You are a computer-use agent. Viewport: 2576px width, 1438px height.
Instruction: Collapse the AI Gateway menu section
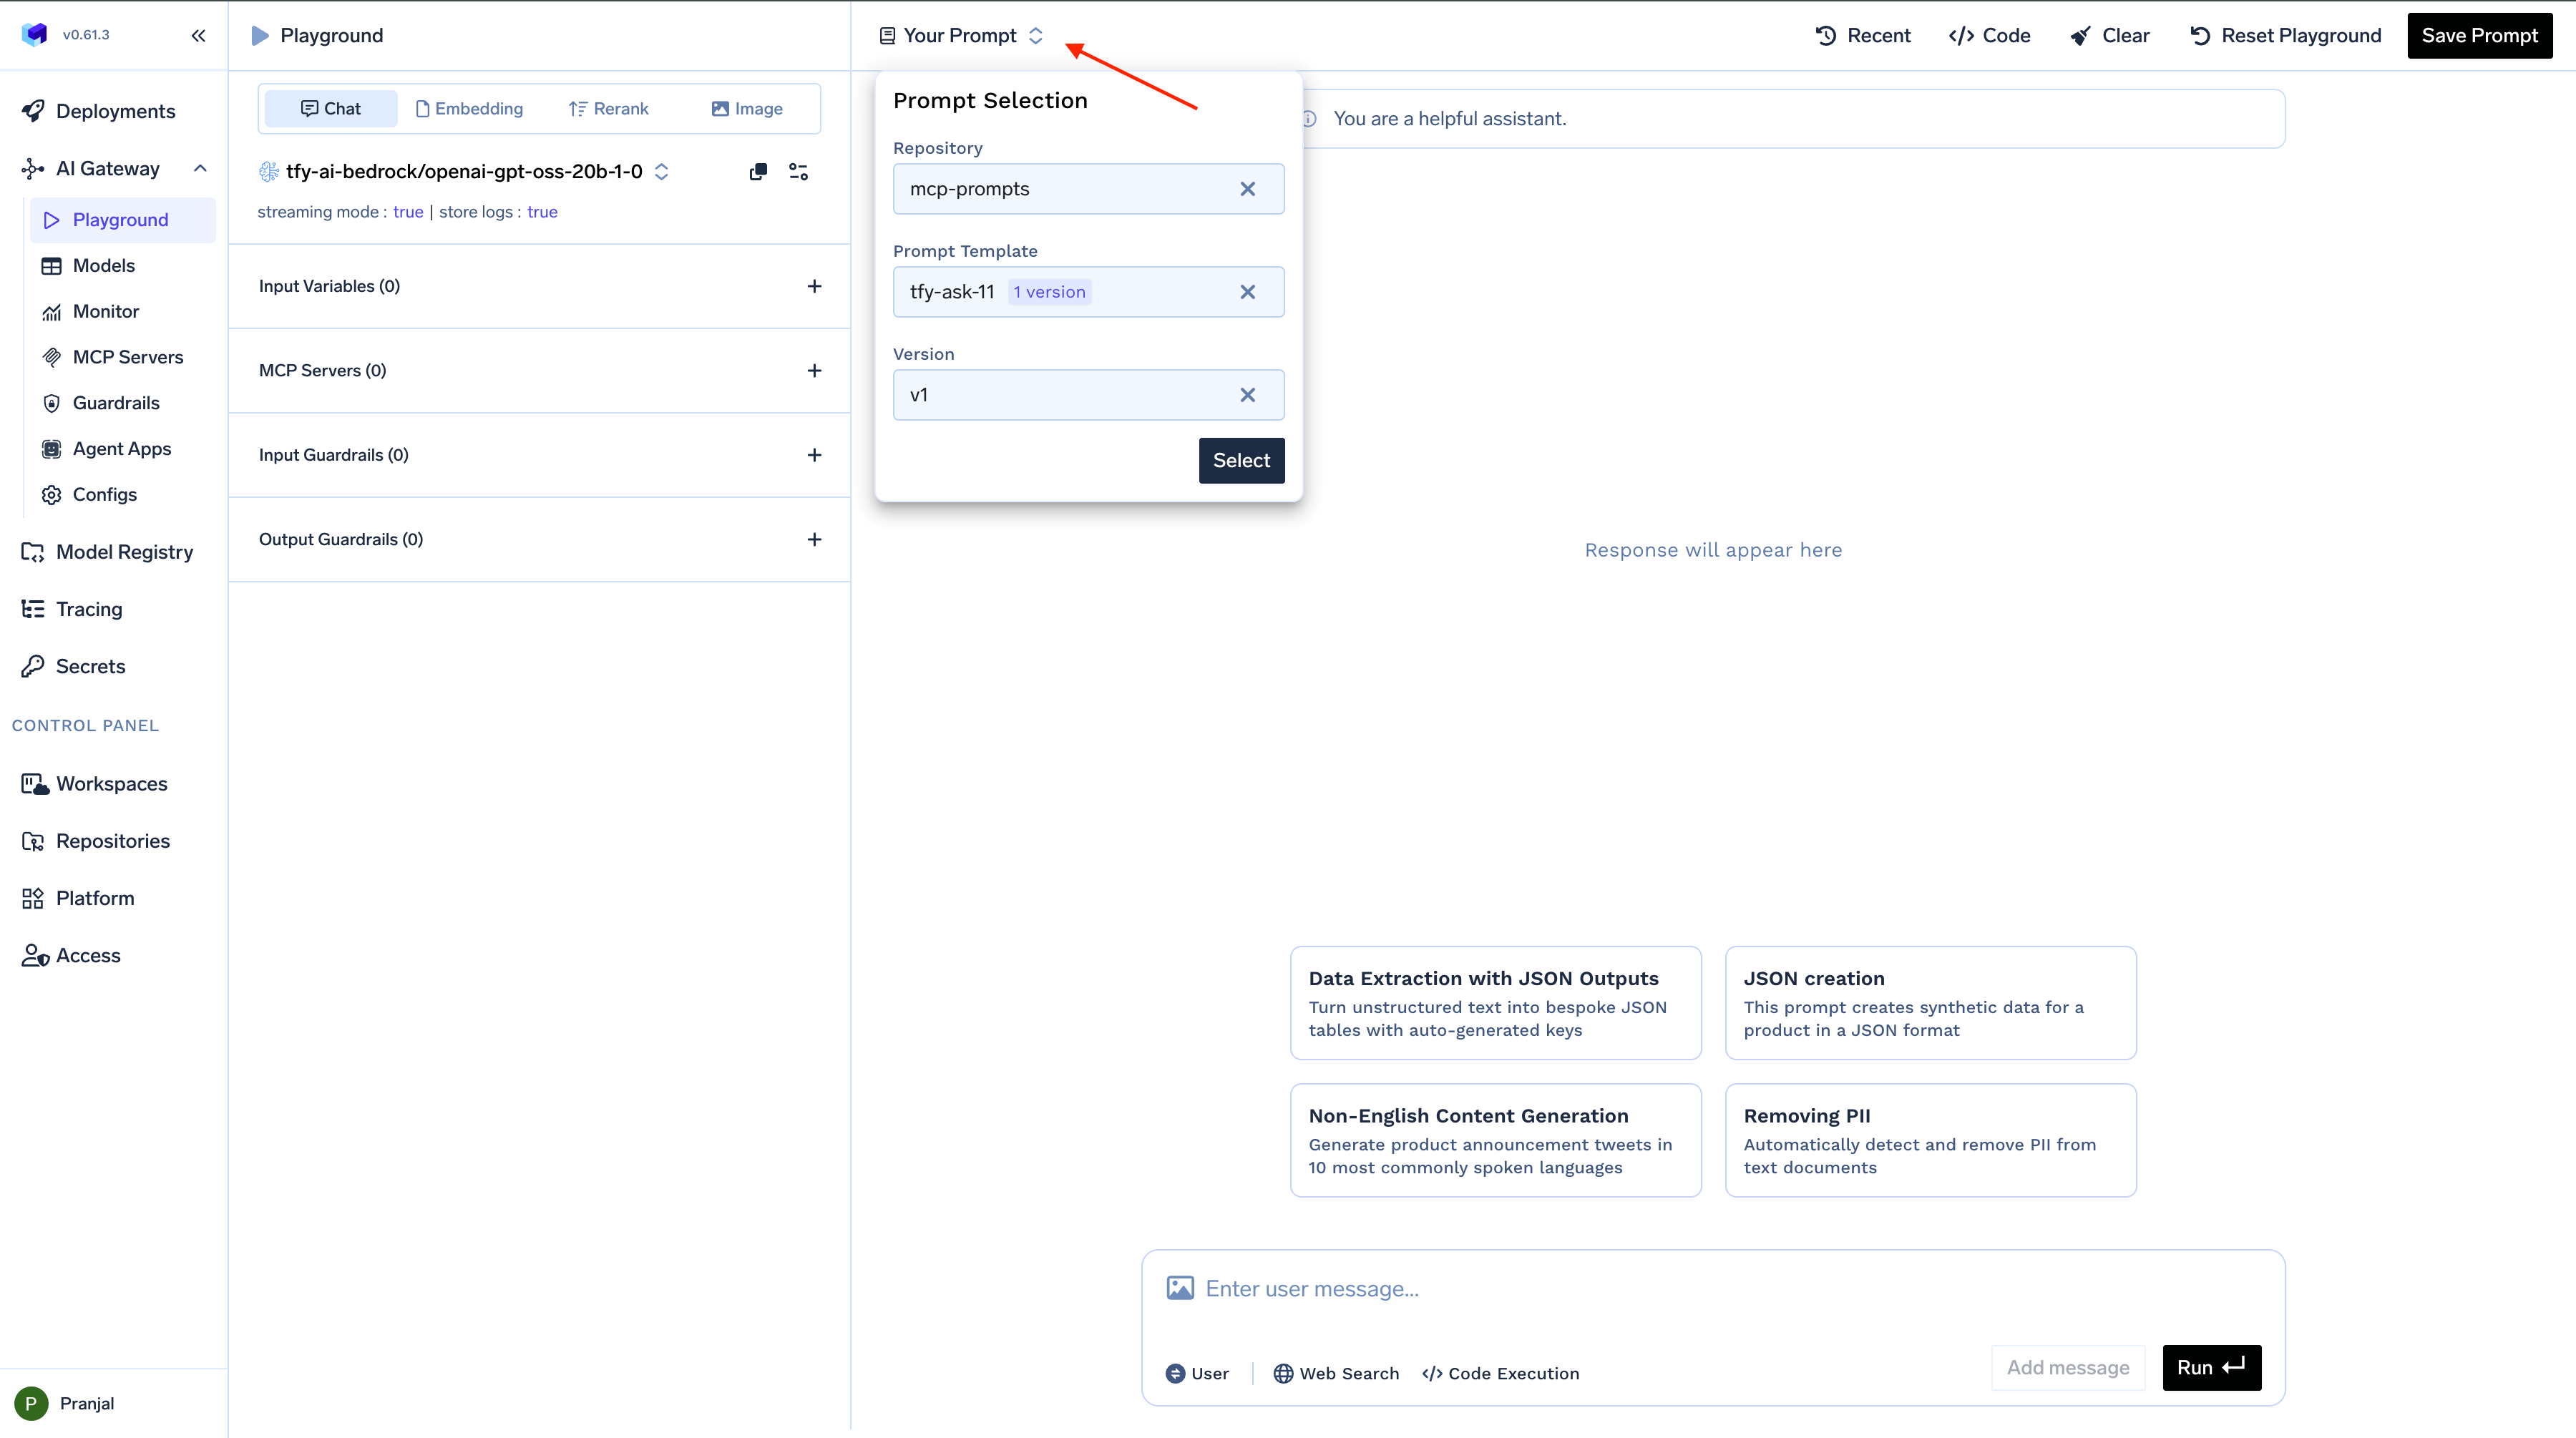[x=200, y=168]
